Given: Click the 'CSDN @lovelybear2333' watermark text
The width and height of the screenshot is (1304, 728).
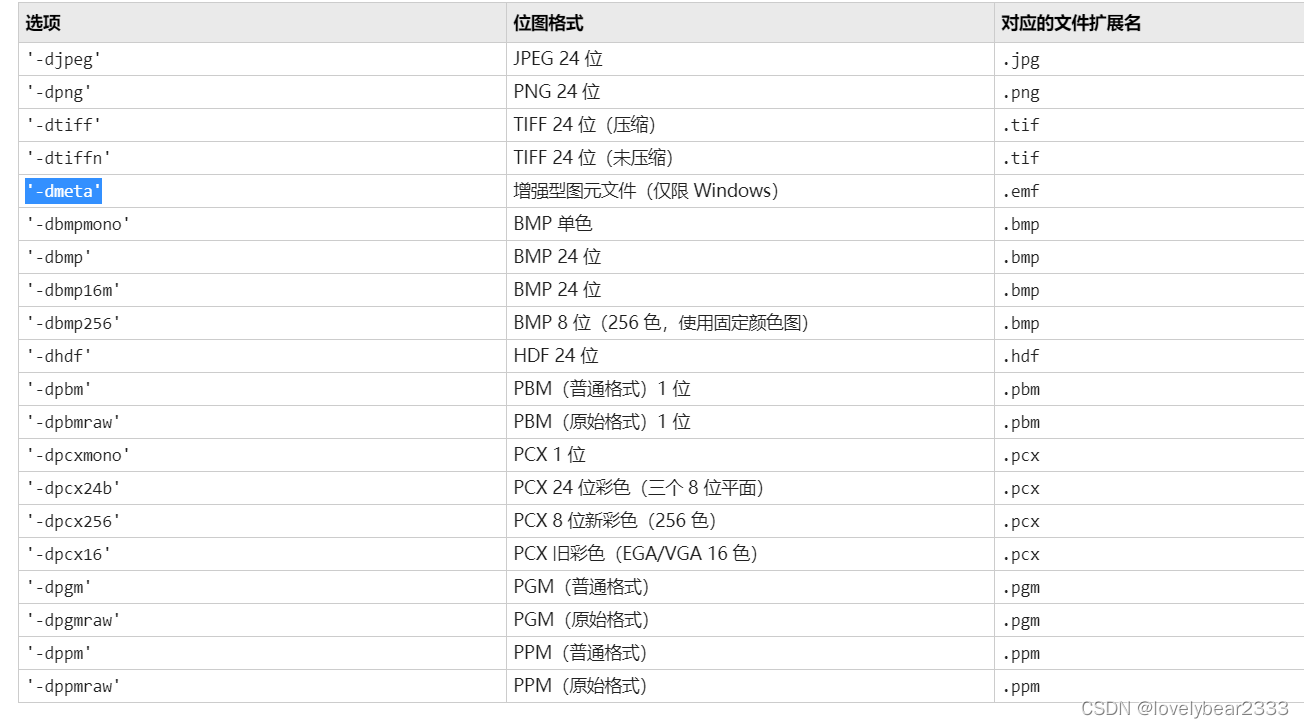Looking at the screenshot, I should coord(1185,708).
